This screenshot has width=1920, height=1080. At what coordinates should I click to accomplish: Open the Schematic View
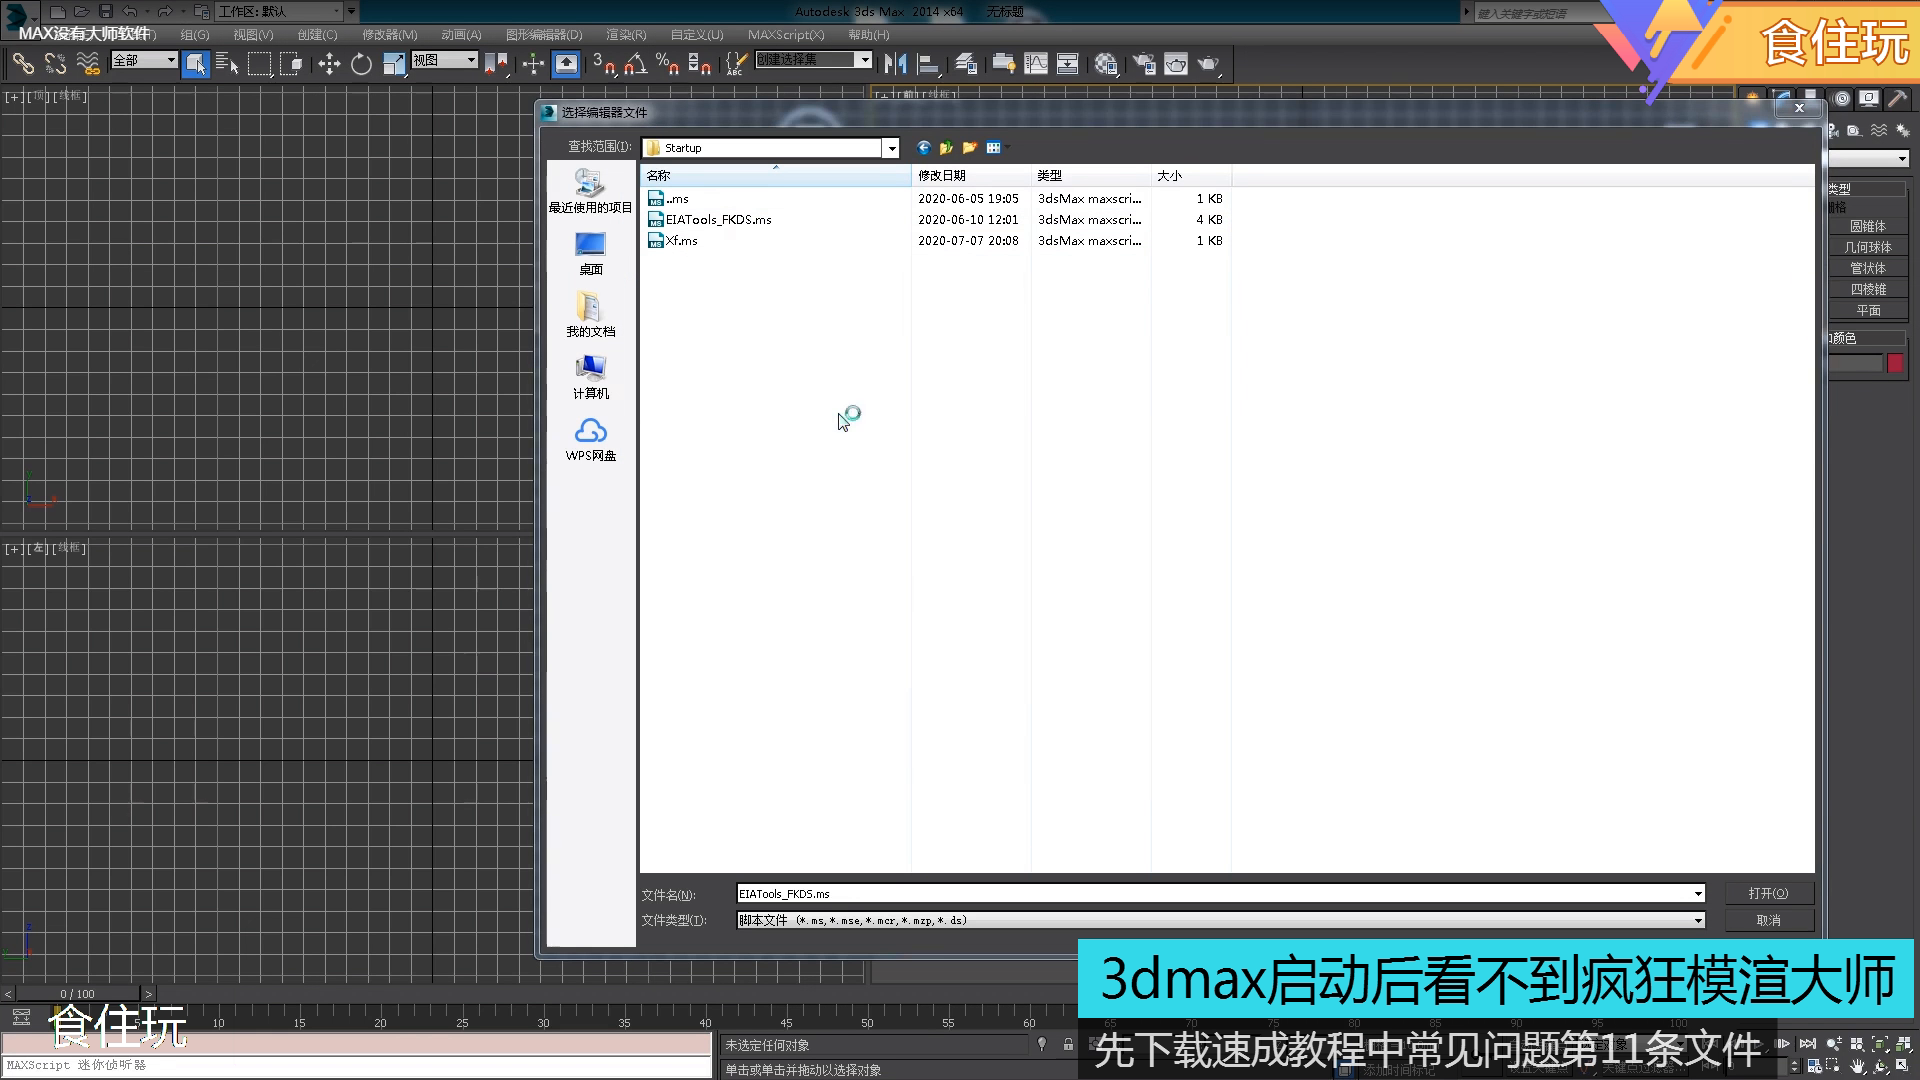(x=1068, y=64)
